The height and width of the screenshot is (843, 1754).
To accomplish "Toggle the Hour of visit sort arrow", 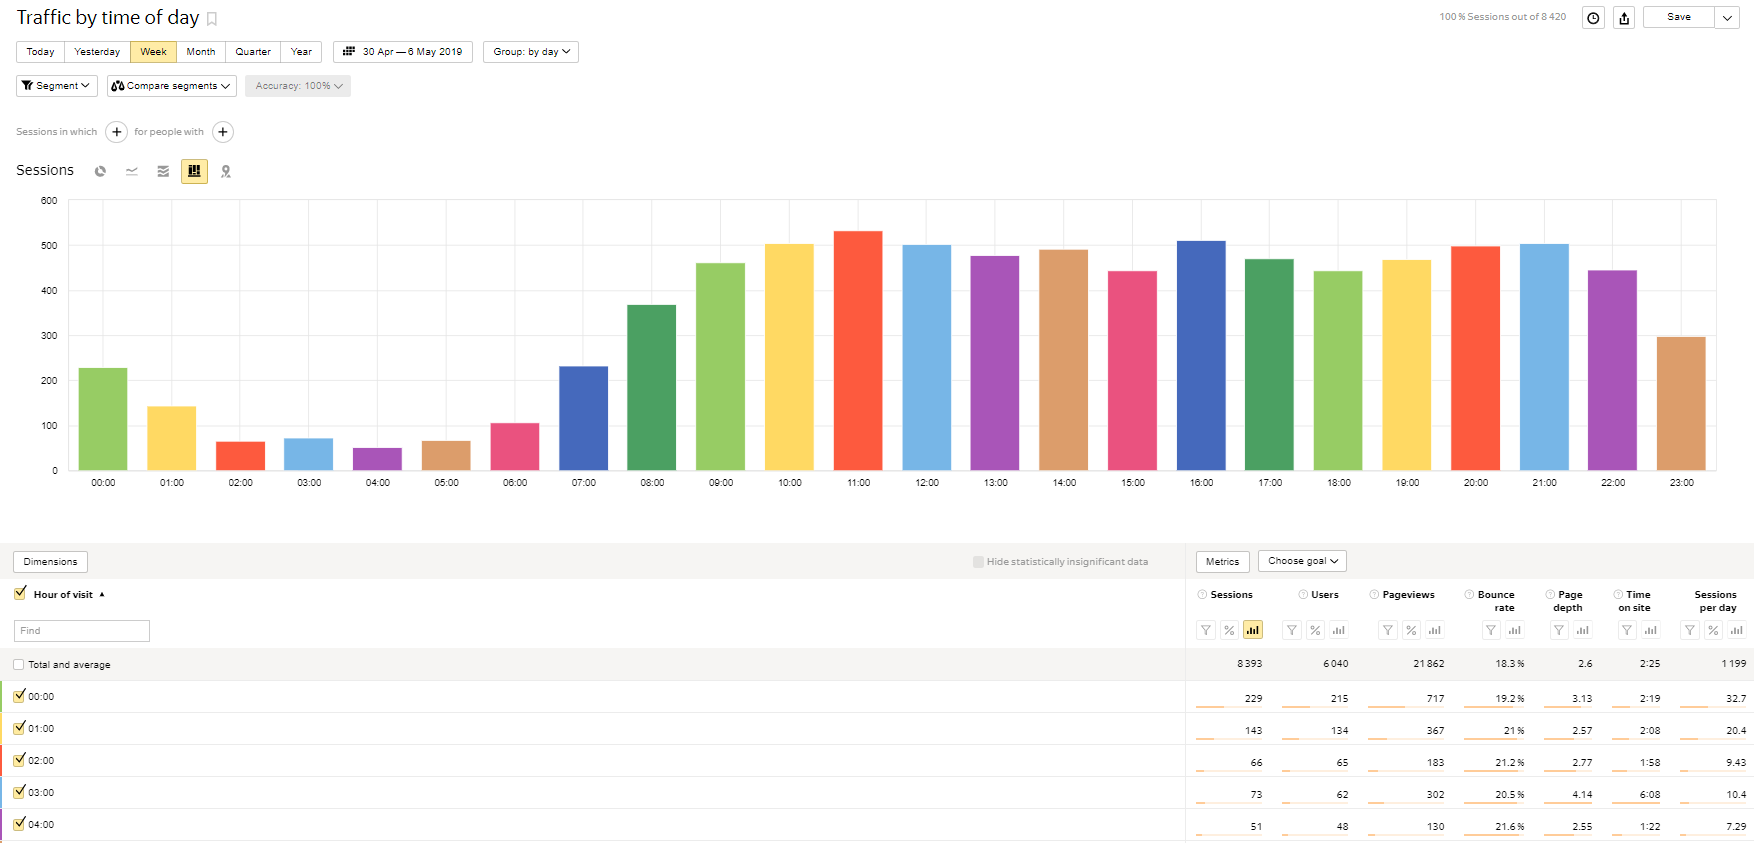I will tap(102, 595).
